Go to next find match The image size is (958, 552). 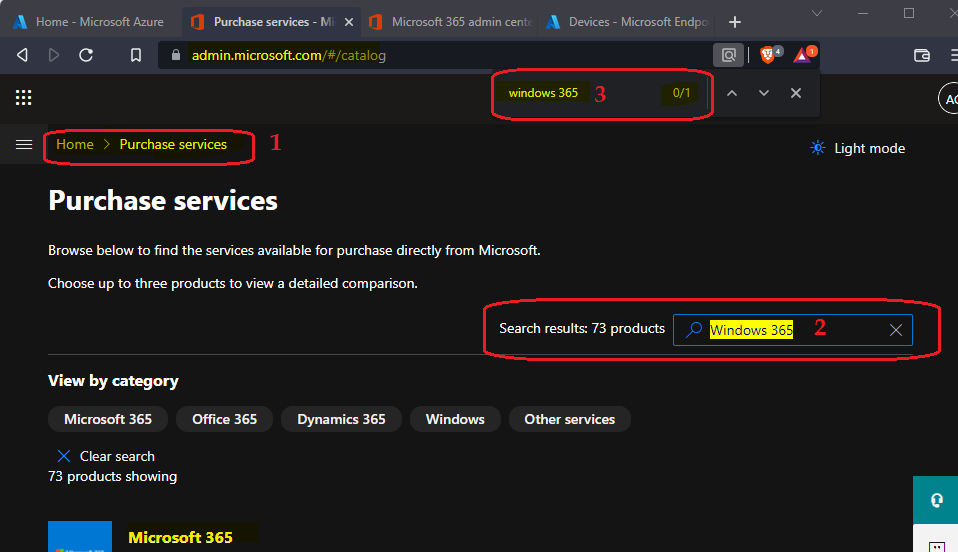click(764, 93)
